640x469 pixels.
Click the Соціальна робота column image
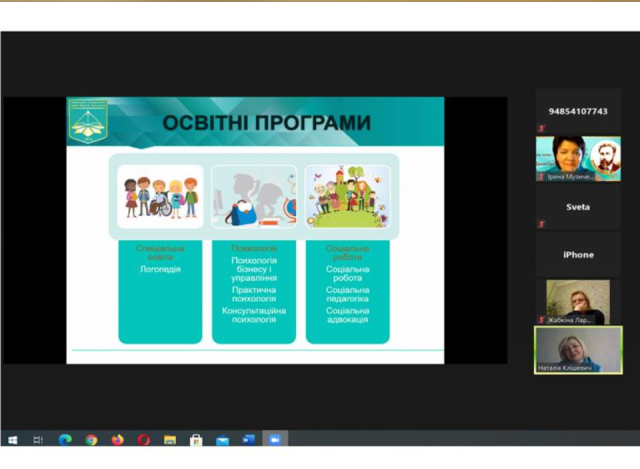click(x=347, y=196)
